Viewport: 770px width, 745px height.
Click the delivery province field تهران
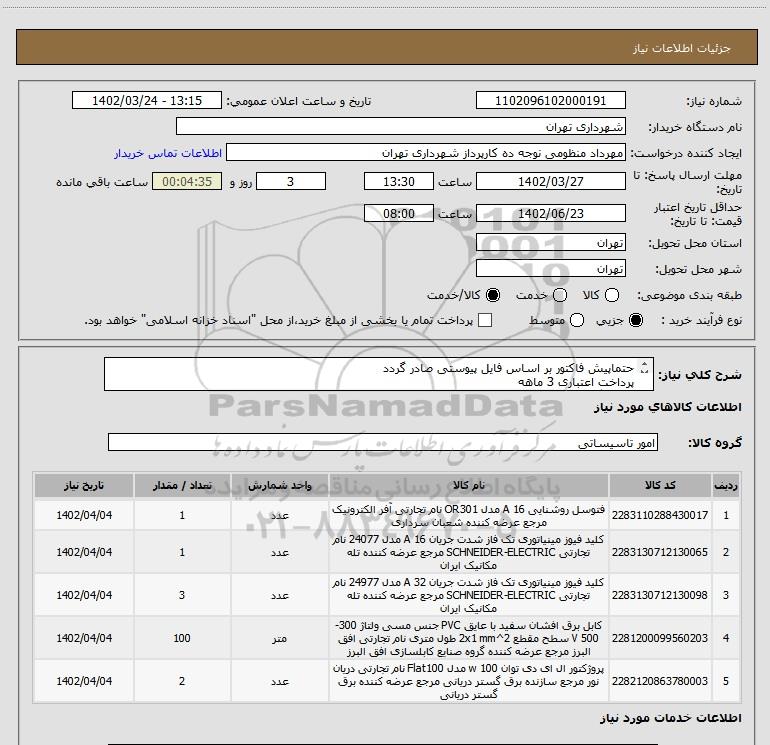[x=550, y=243]
